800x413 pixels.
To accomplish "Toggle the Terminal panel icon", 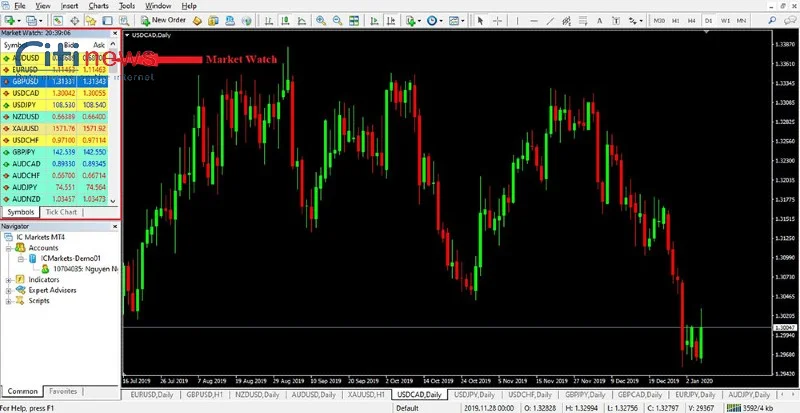I will coord(107,20).
